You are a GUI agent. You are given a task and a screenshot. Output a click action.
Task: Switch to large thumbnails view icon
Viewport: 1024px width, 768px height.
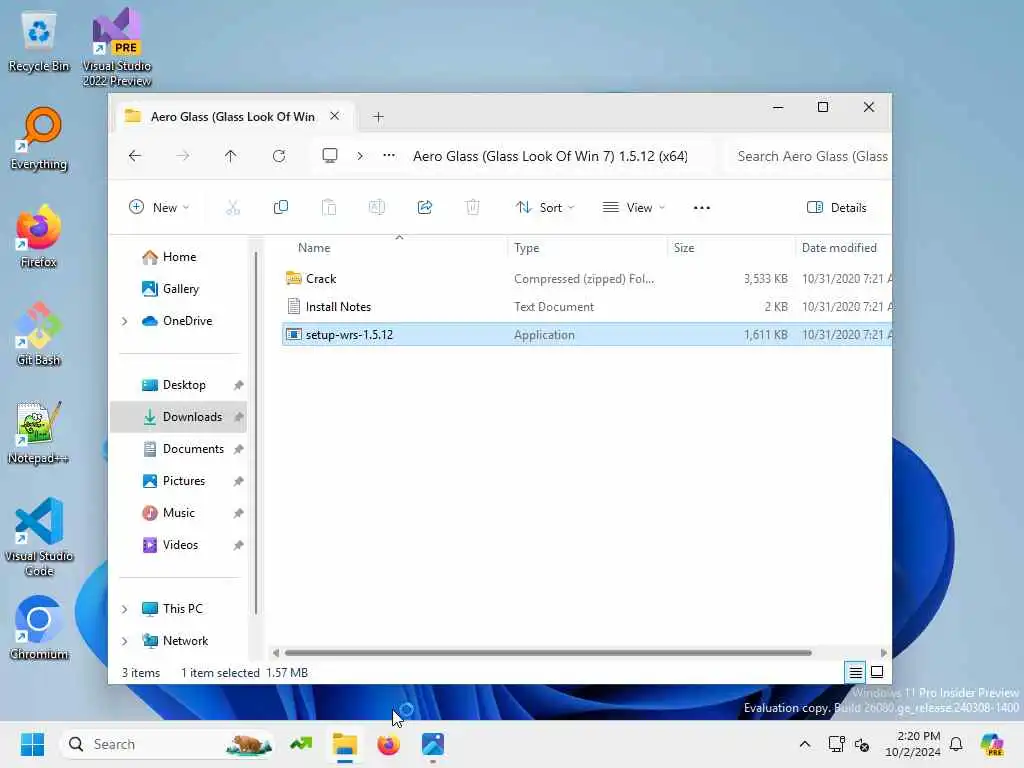877,672
